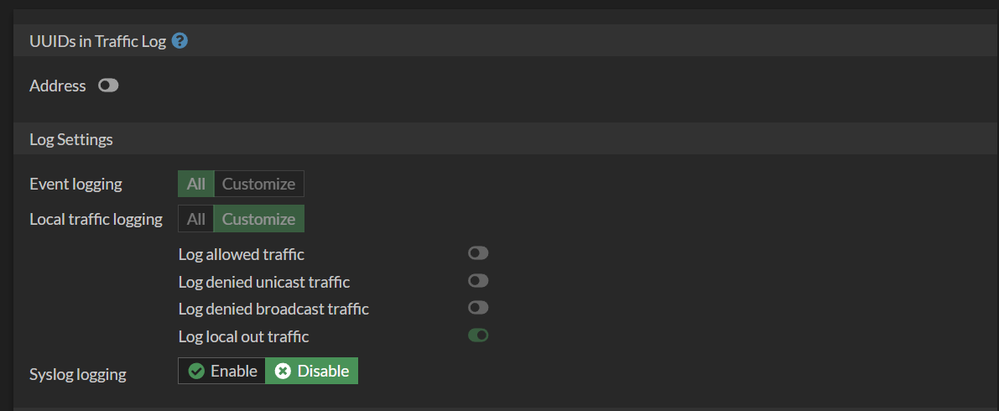This screenshot has height=411, width=999.
Task: Switch on Log denied broadcast traffic toggle
Action: pos(478,308)
